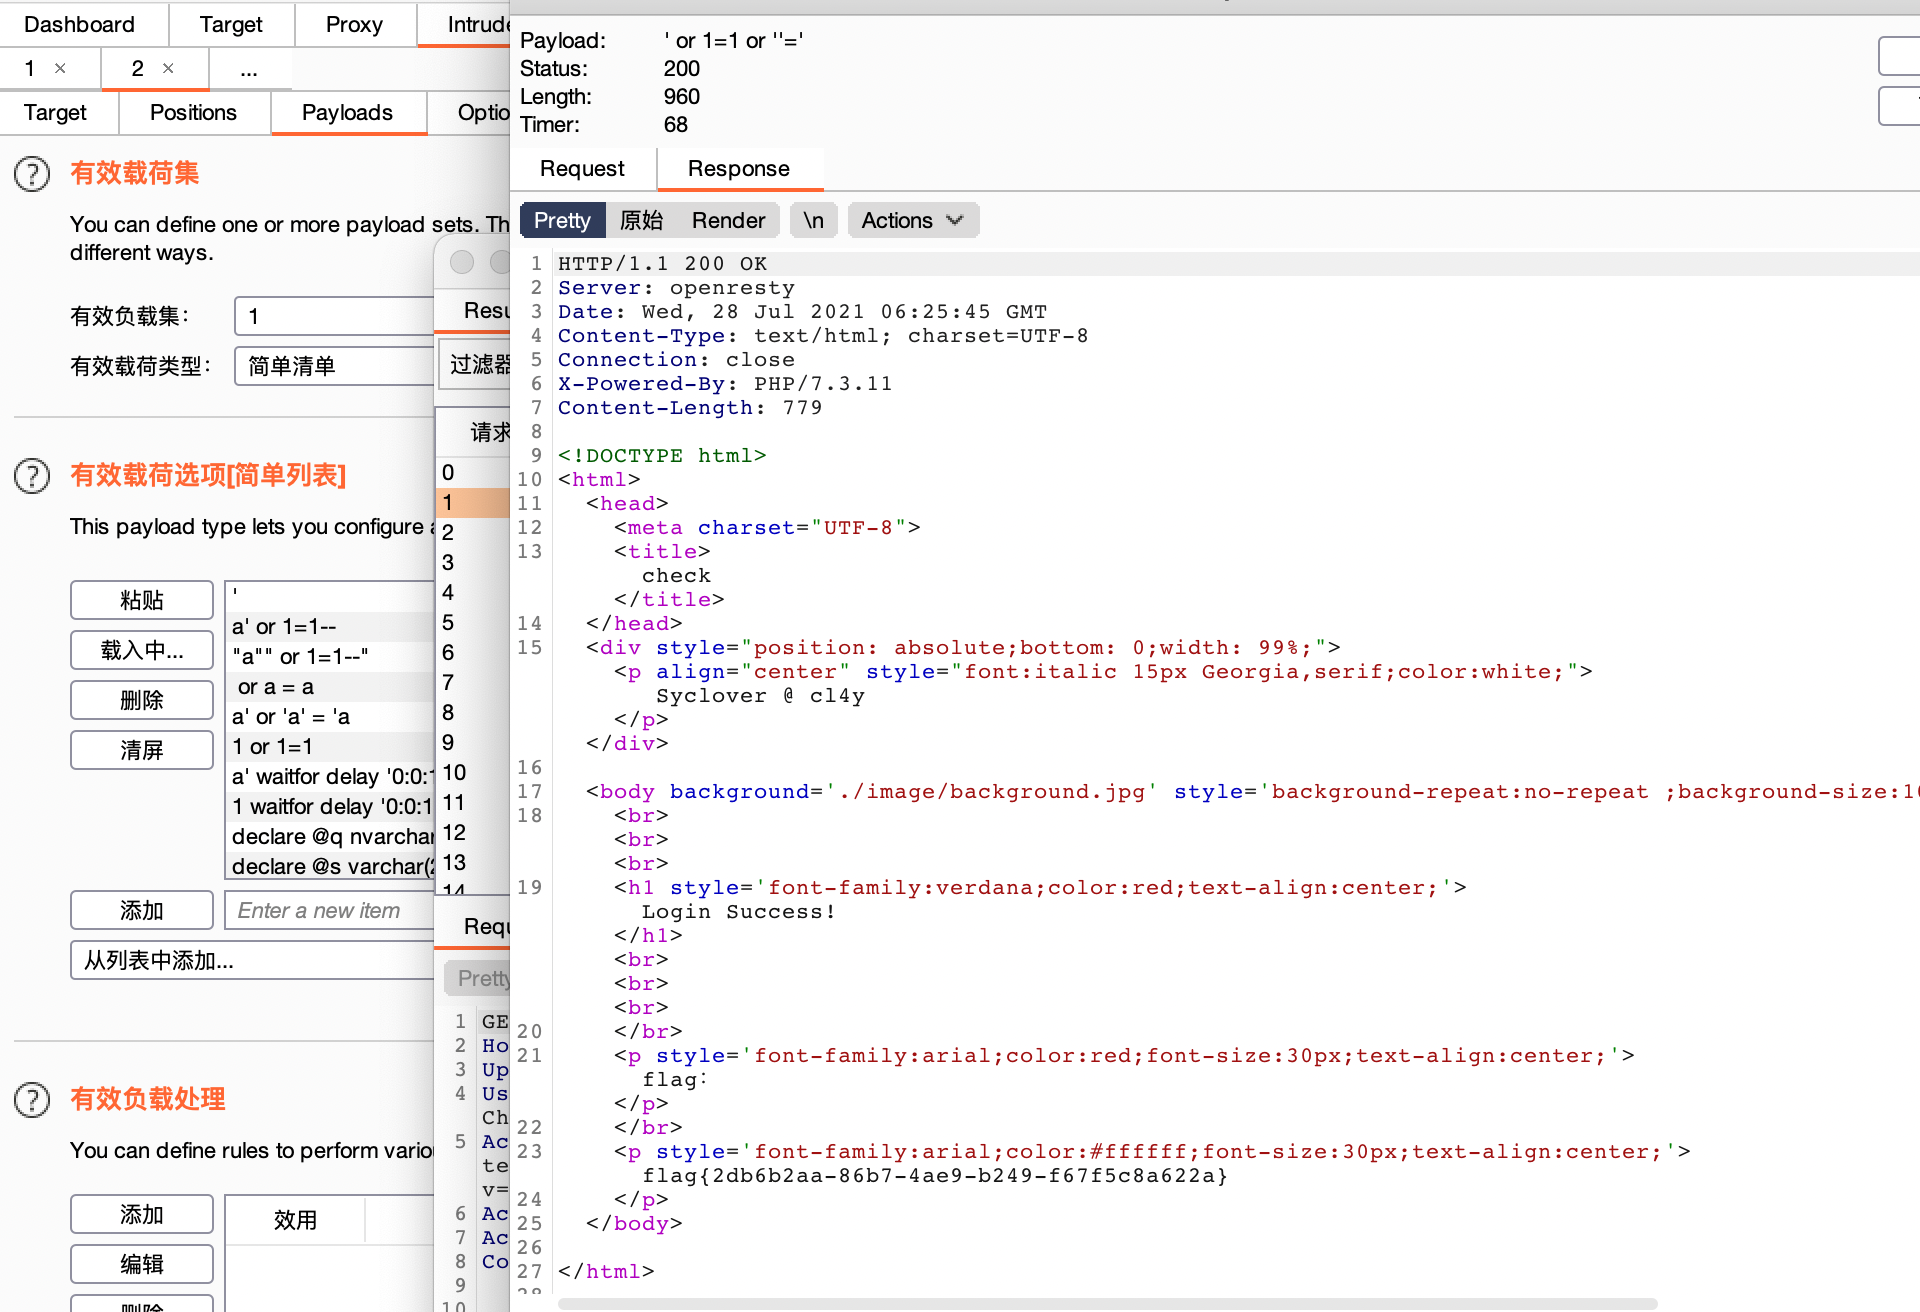Click the horizontal scrollbar under response
This screenshot has width=1920, height=1312.
(x=1106, y=1303)
